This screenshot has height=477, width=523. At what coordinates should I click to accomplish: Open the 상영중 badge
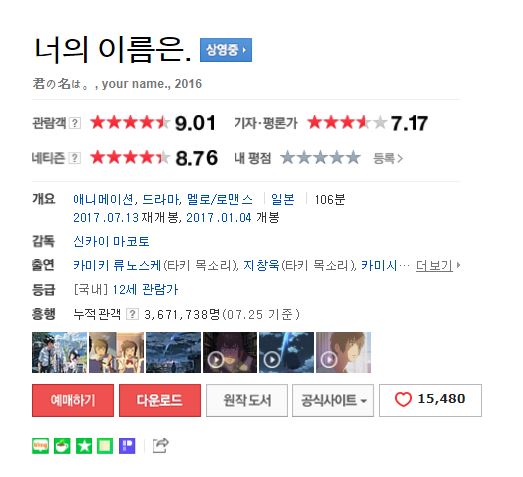[226, 50]
